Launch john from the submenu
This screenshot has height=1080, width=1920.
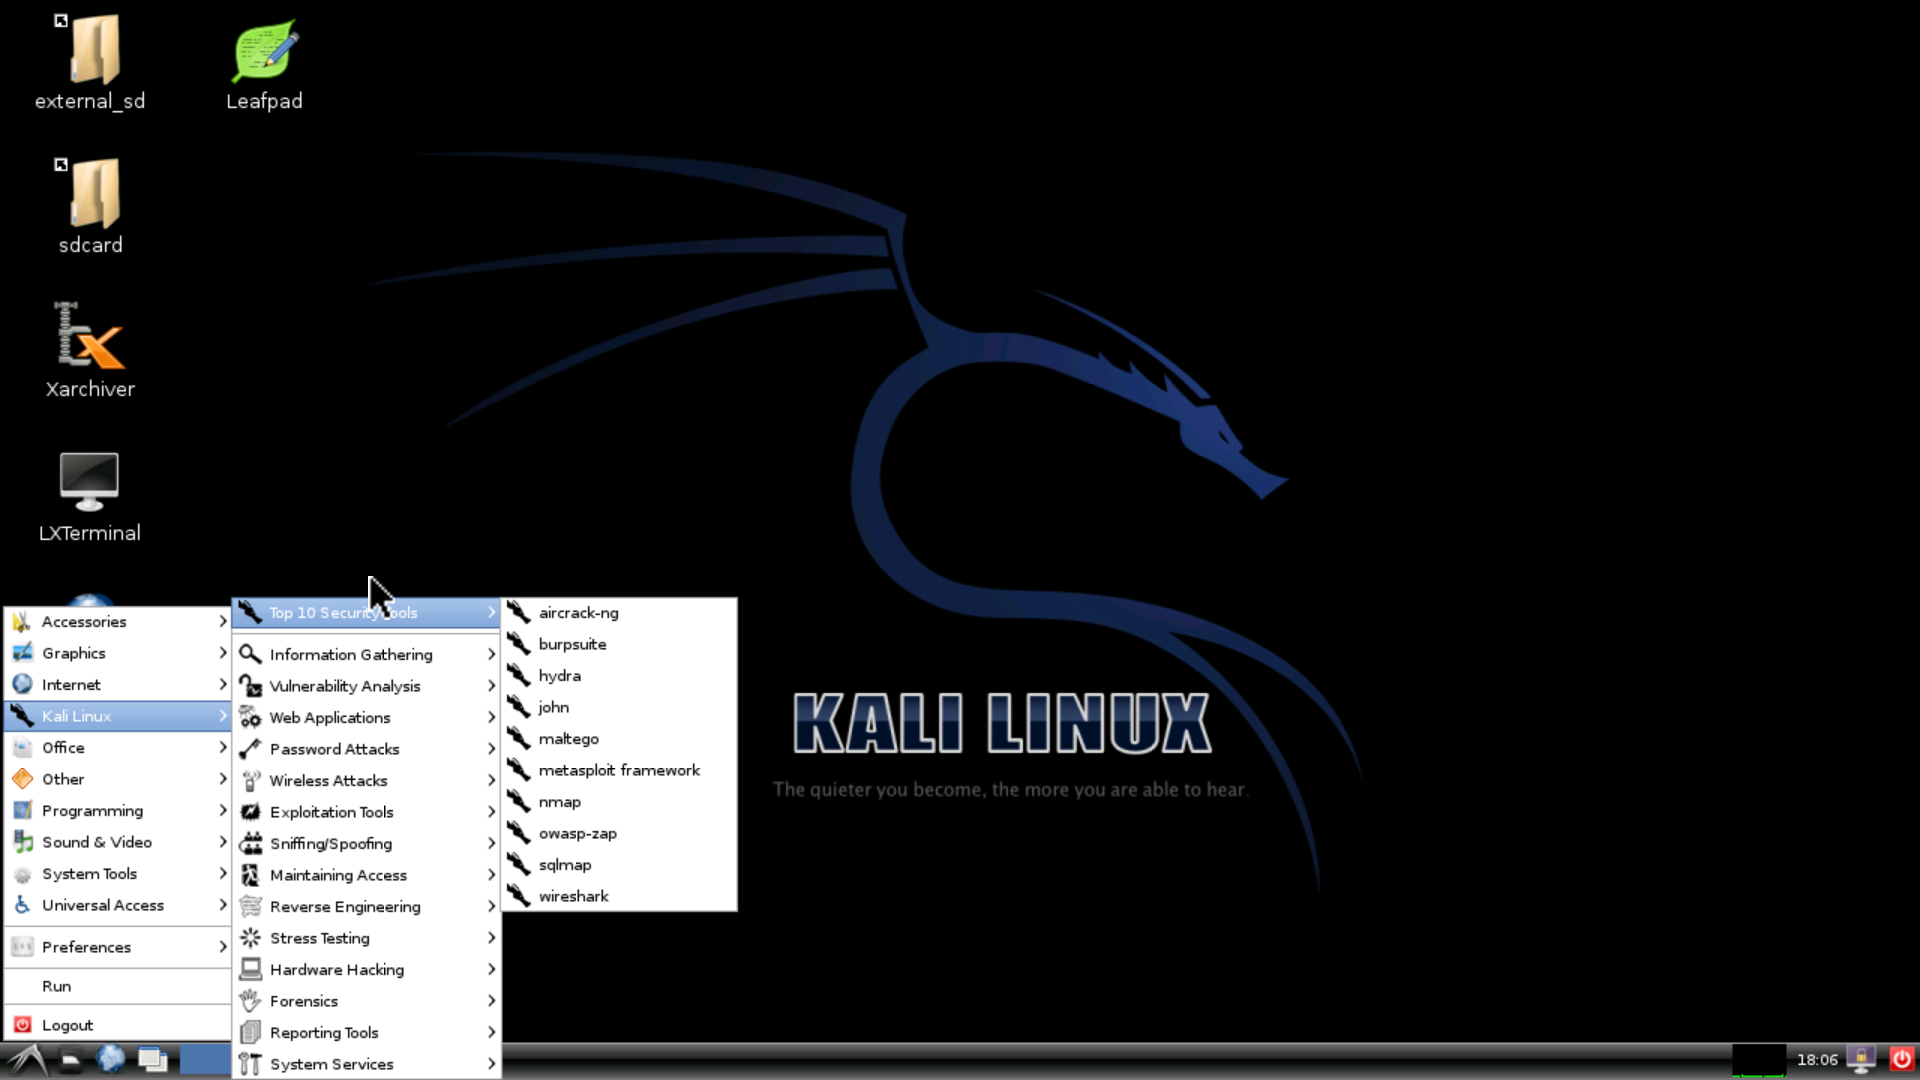point(619,707)
